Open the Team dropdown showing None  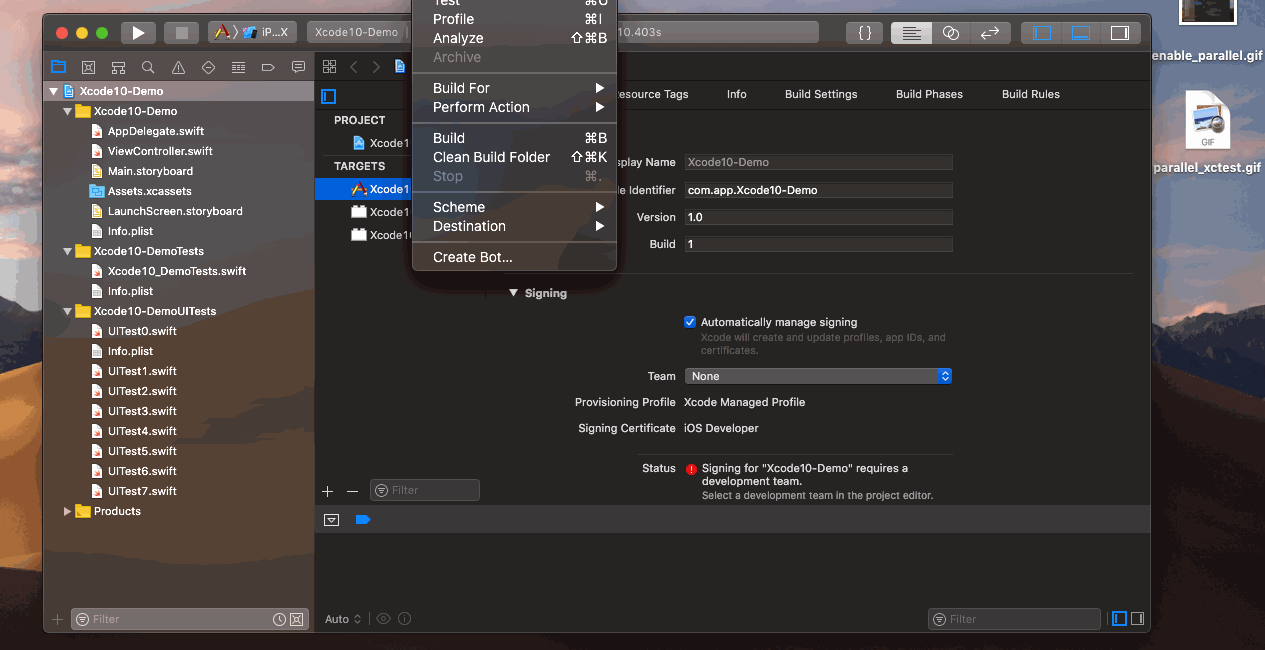(x=818, y=376)
